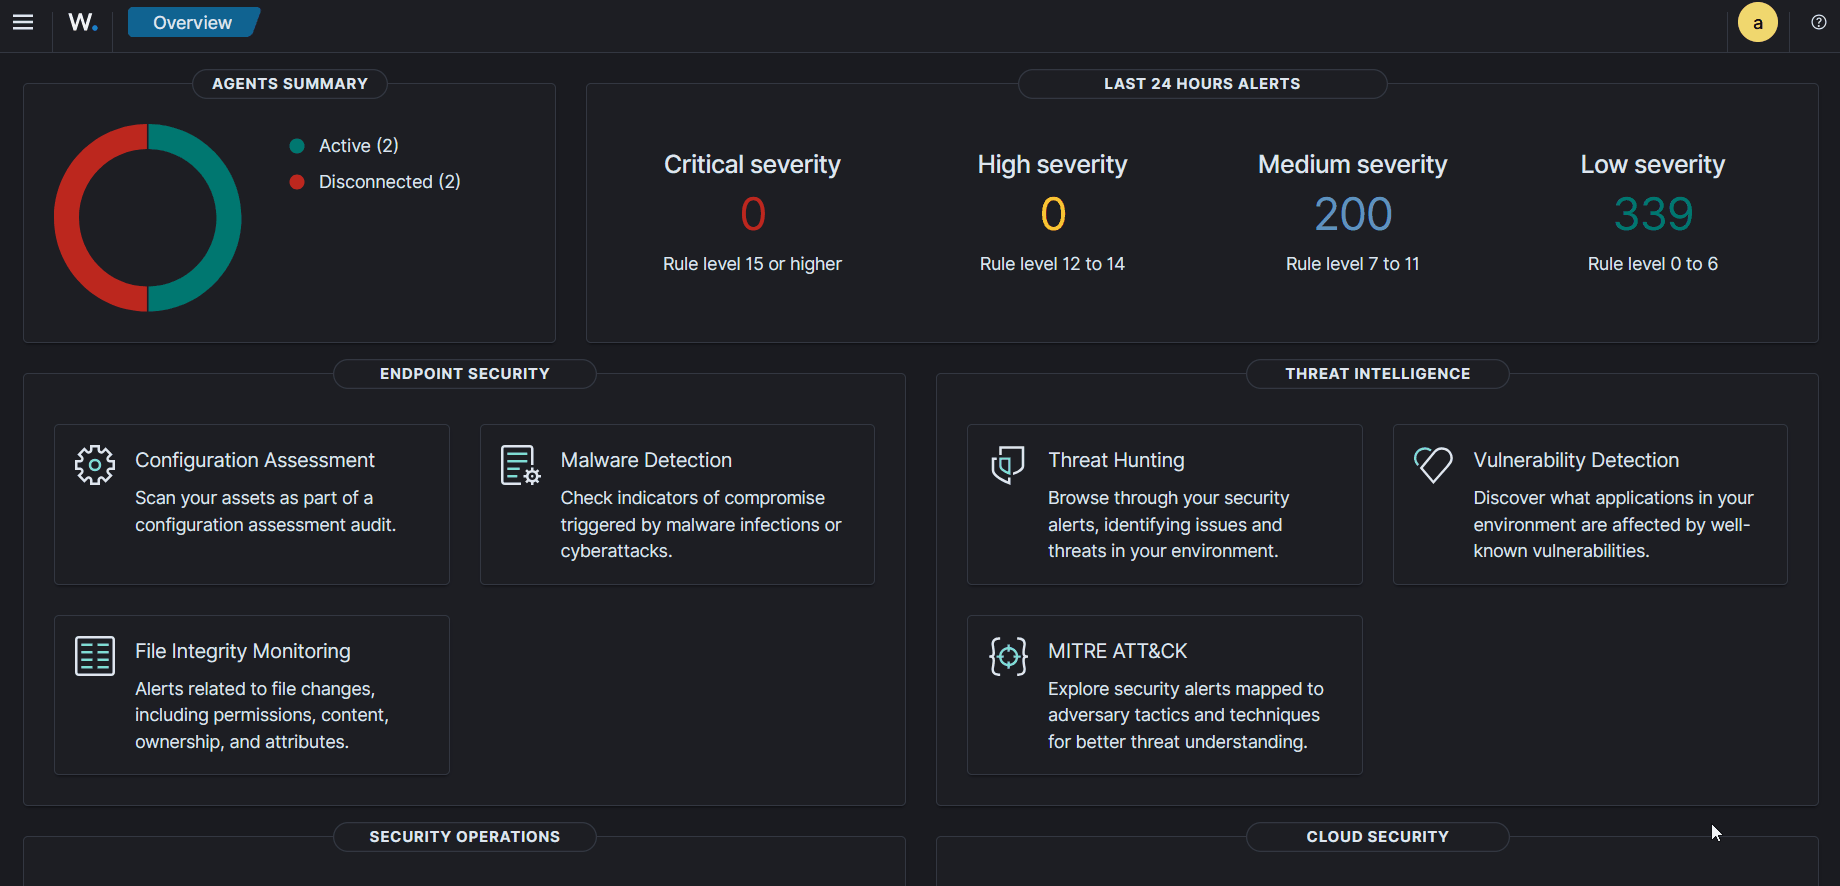Click the Threat Hunting shield icon
Screen dimensions: 1840x886
1008,465
